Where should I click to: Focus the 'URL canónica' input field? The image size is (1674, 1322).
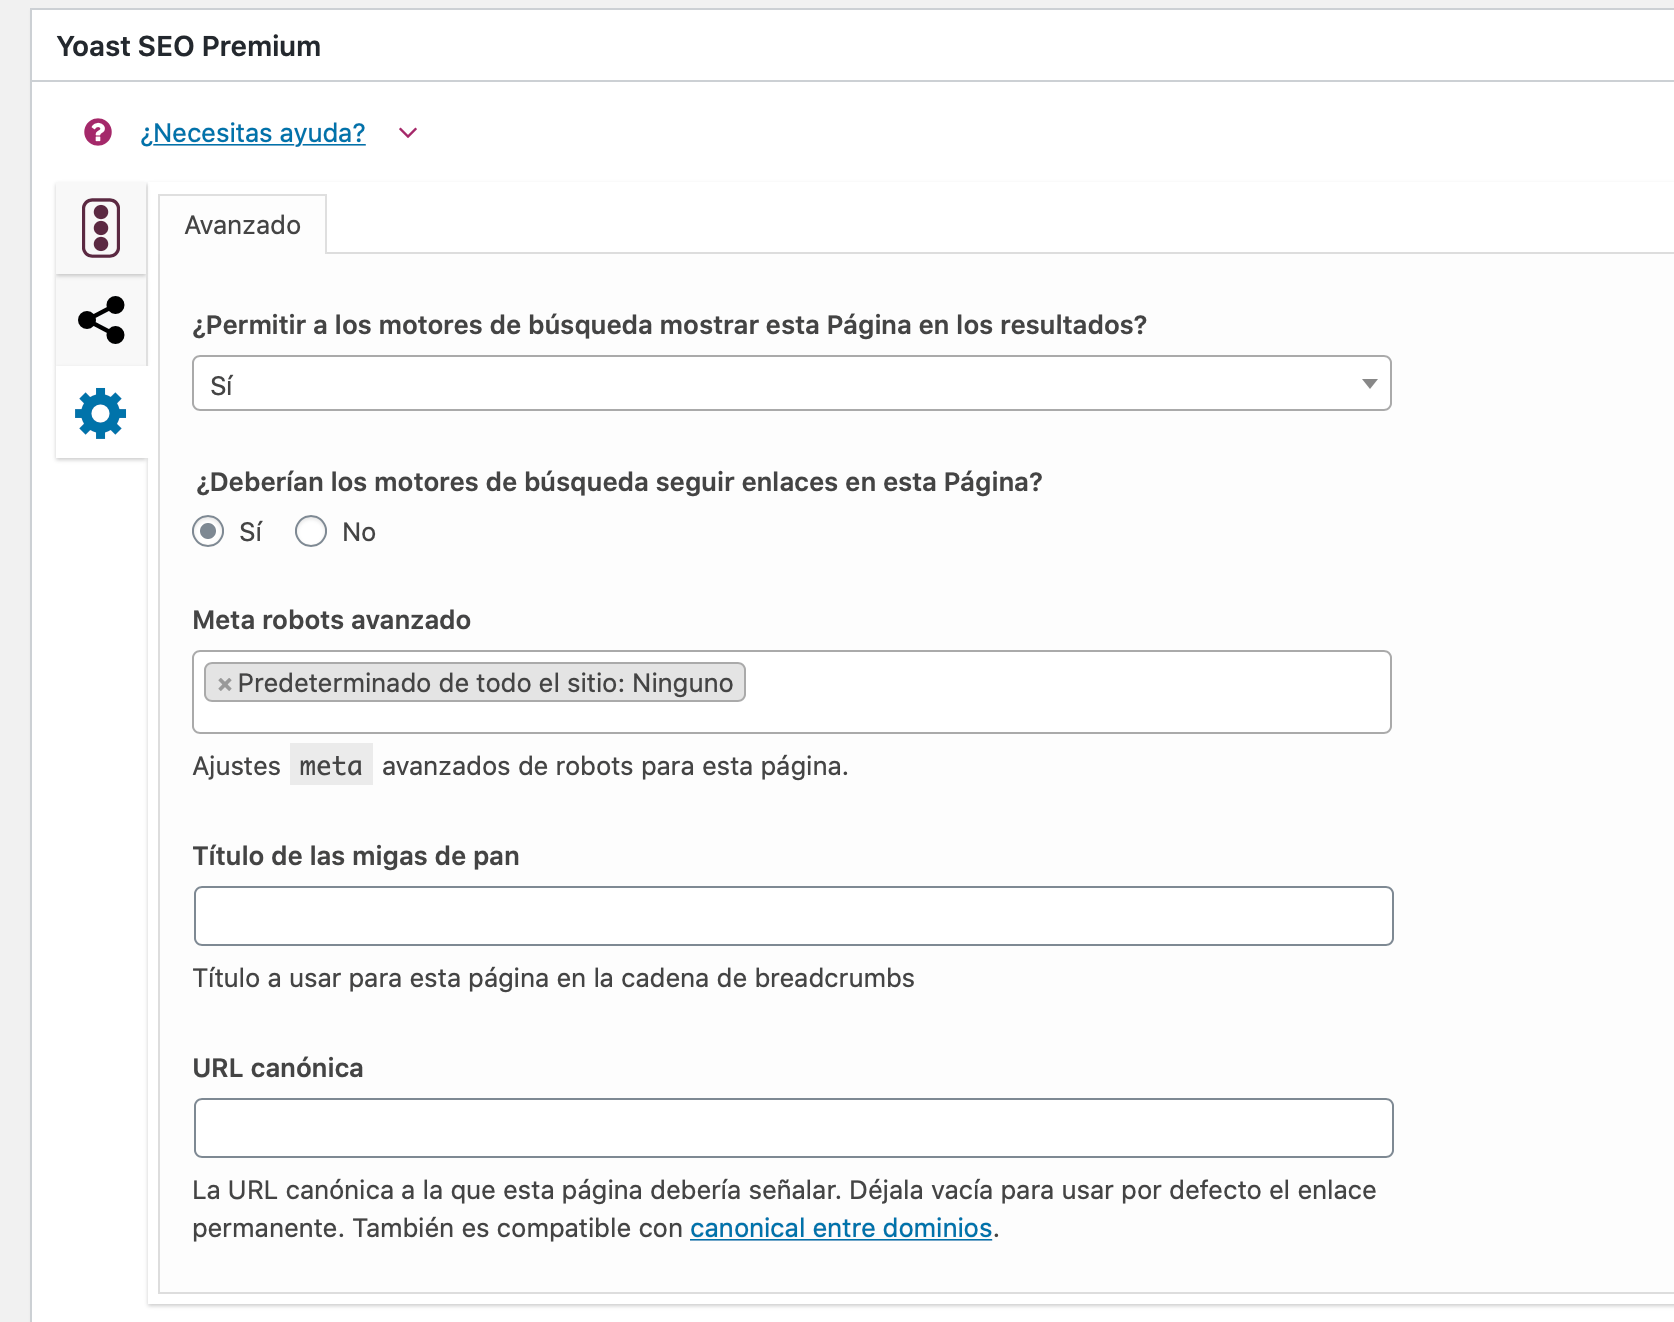[794, 1128]
